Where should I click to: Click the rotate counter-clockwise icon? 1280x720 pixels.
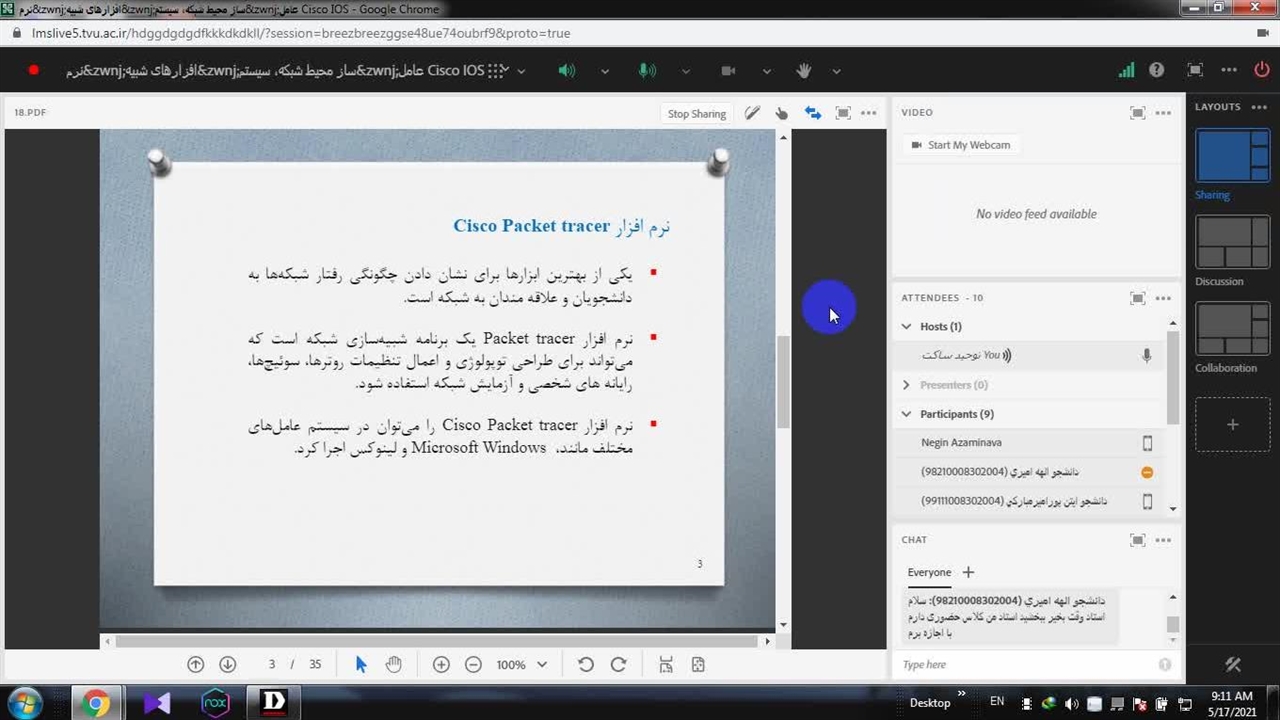(x=586, y=664)
